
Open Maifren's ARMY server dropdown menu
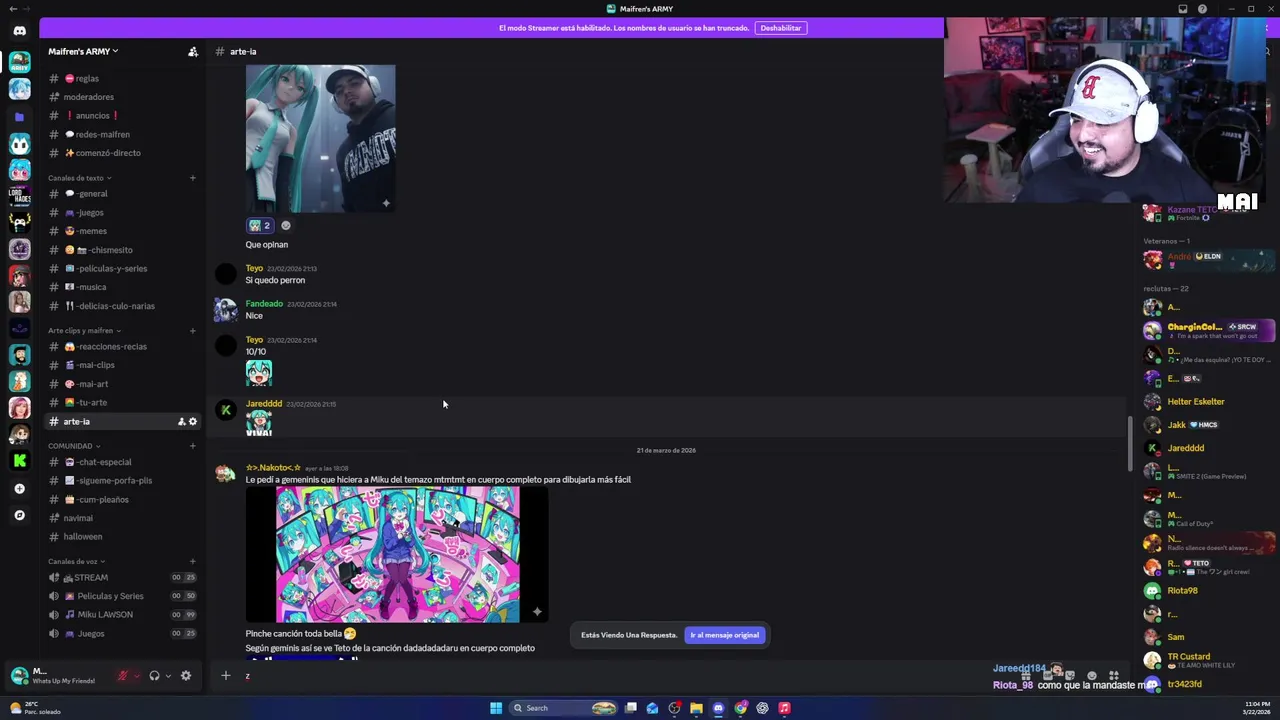(x=83, y=52)
